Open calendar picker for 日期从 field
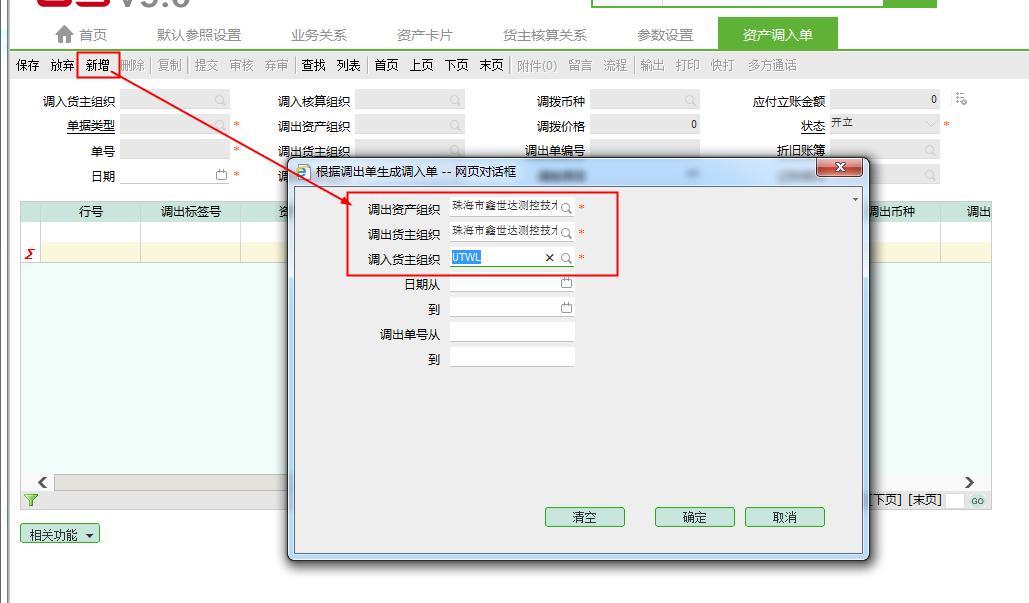1029x603 pixels. (x=566, y=283)
